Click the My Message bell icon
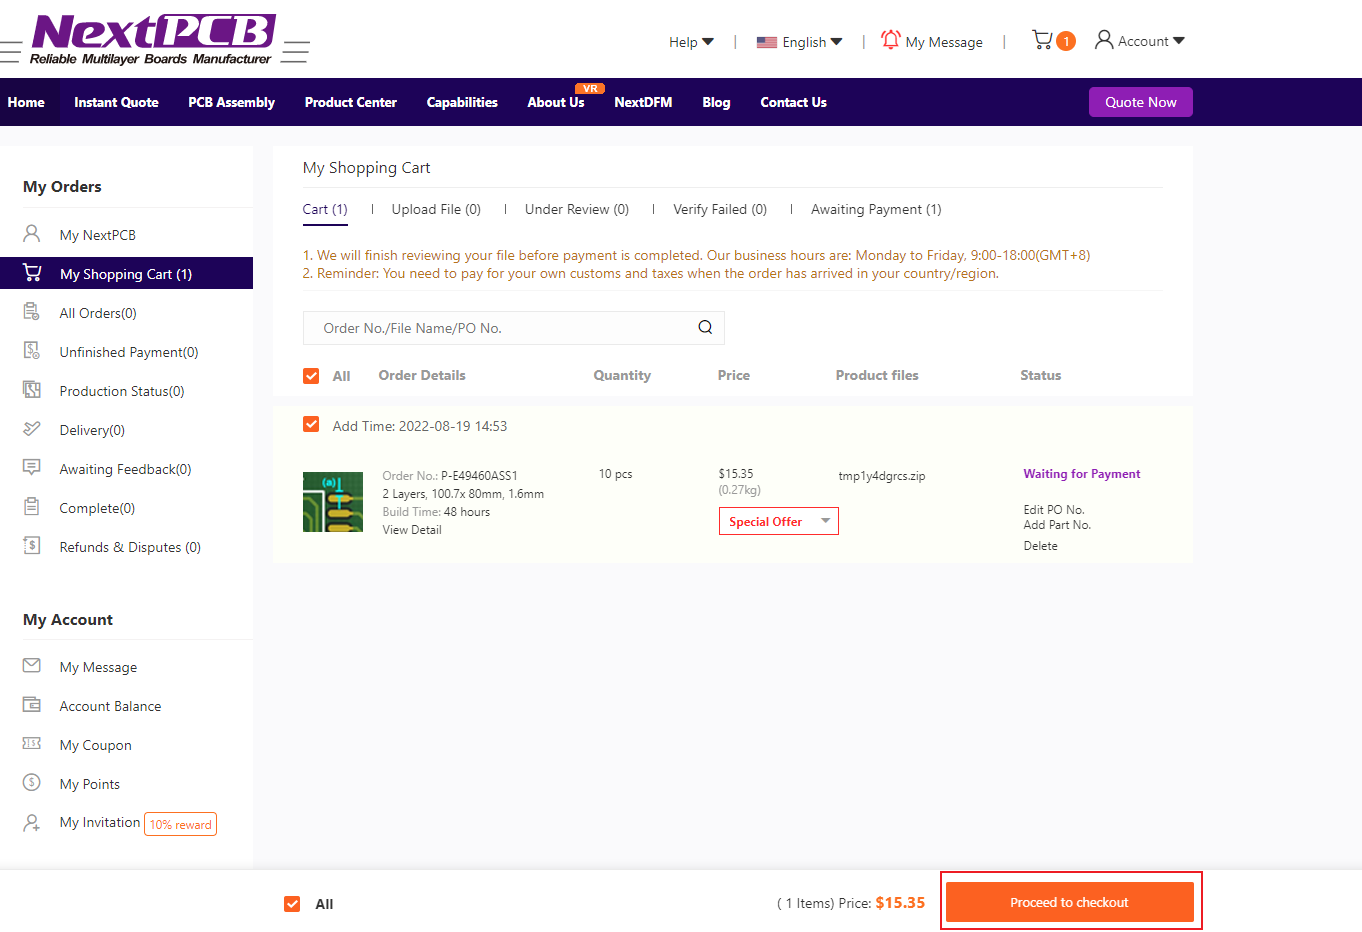Screen dimensions: 1362x932 [x=890, y=40]
